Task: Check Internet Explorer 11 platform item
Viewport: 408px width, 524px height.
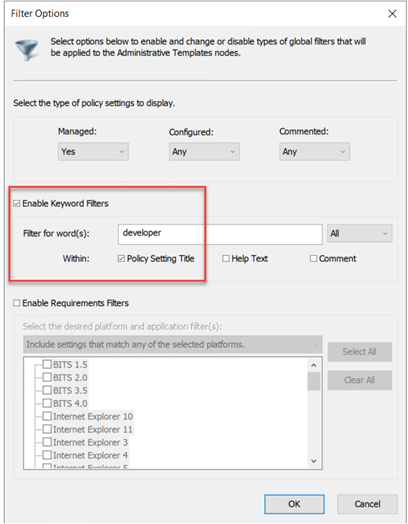Action: click(47, 429)
